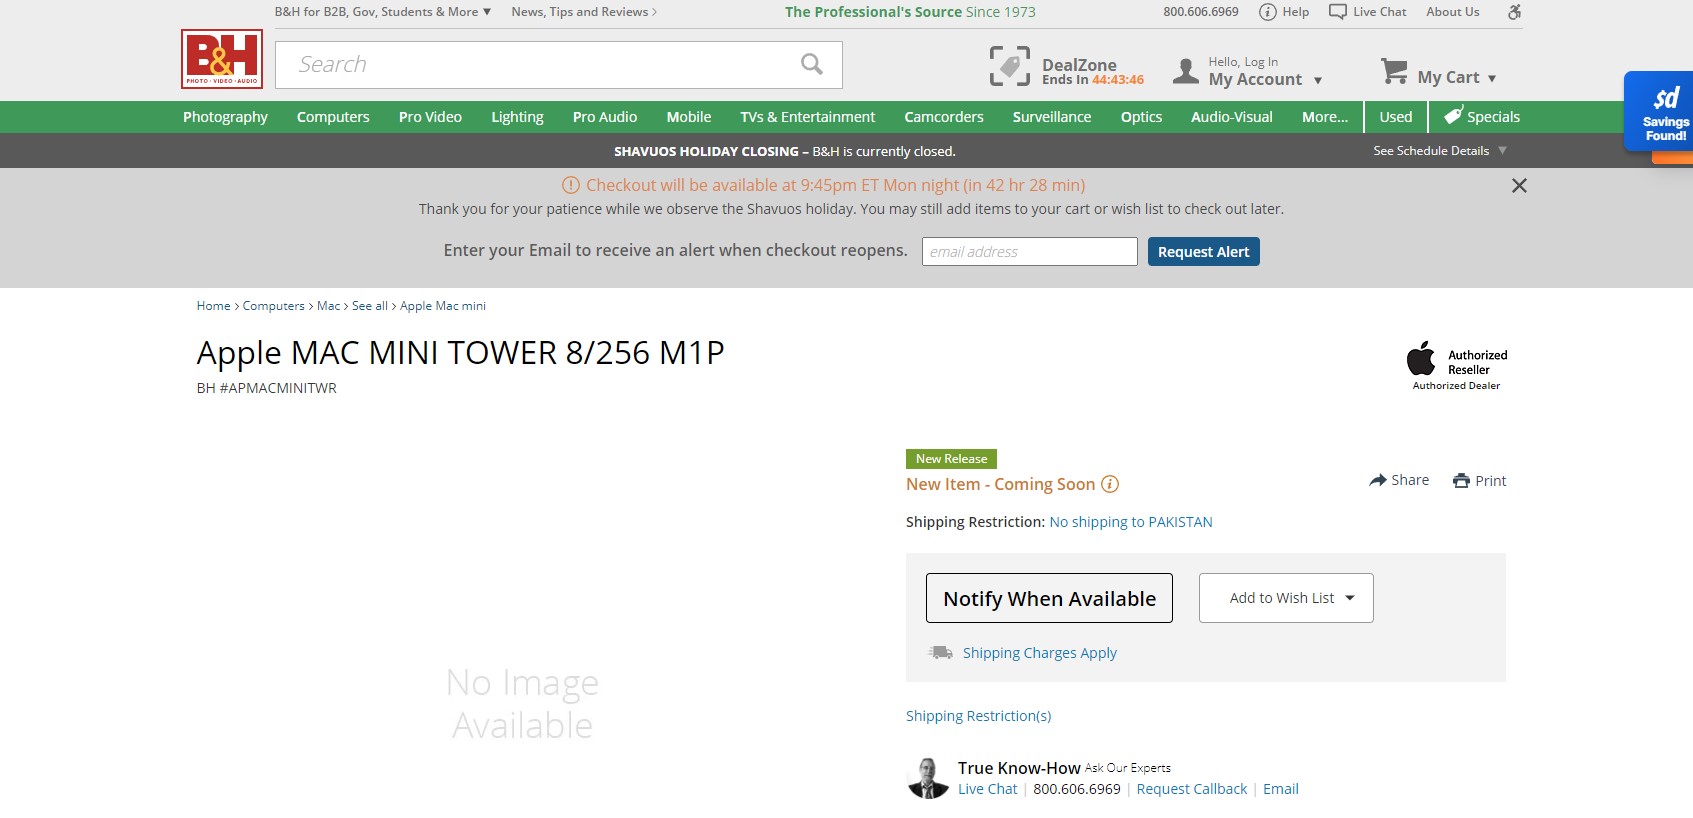
Task: Click Notify When Available button
Action: click(x=1049, y=598)
